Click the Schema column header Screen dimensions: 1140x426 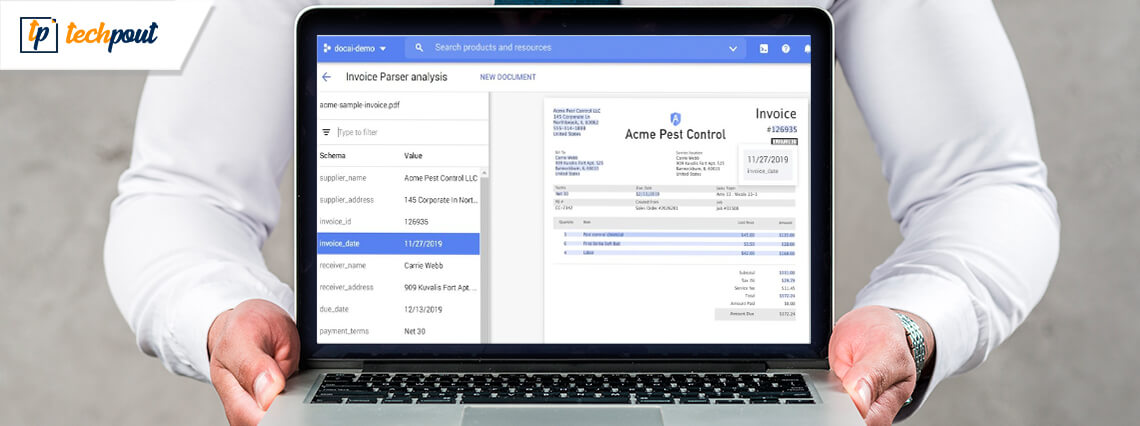(332, 156)
